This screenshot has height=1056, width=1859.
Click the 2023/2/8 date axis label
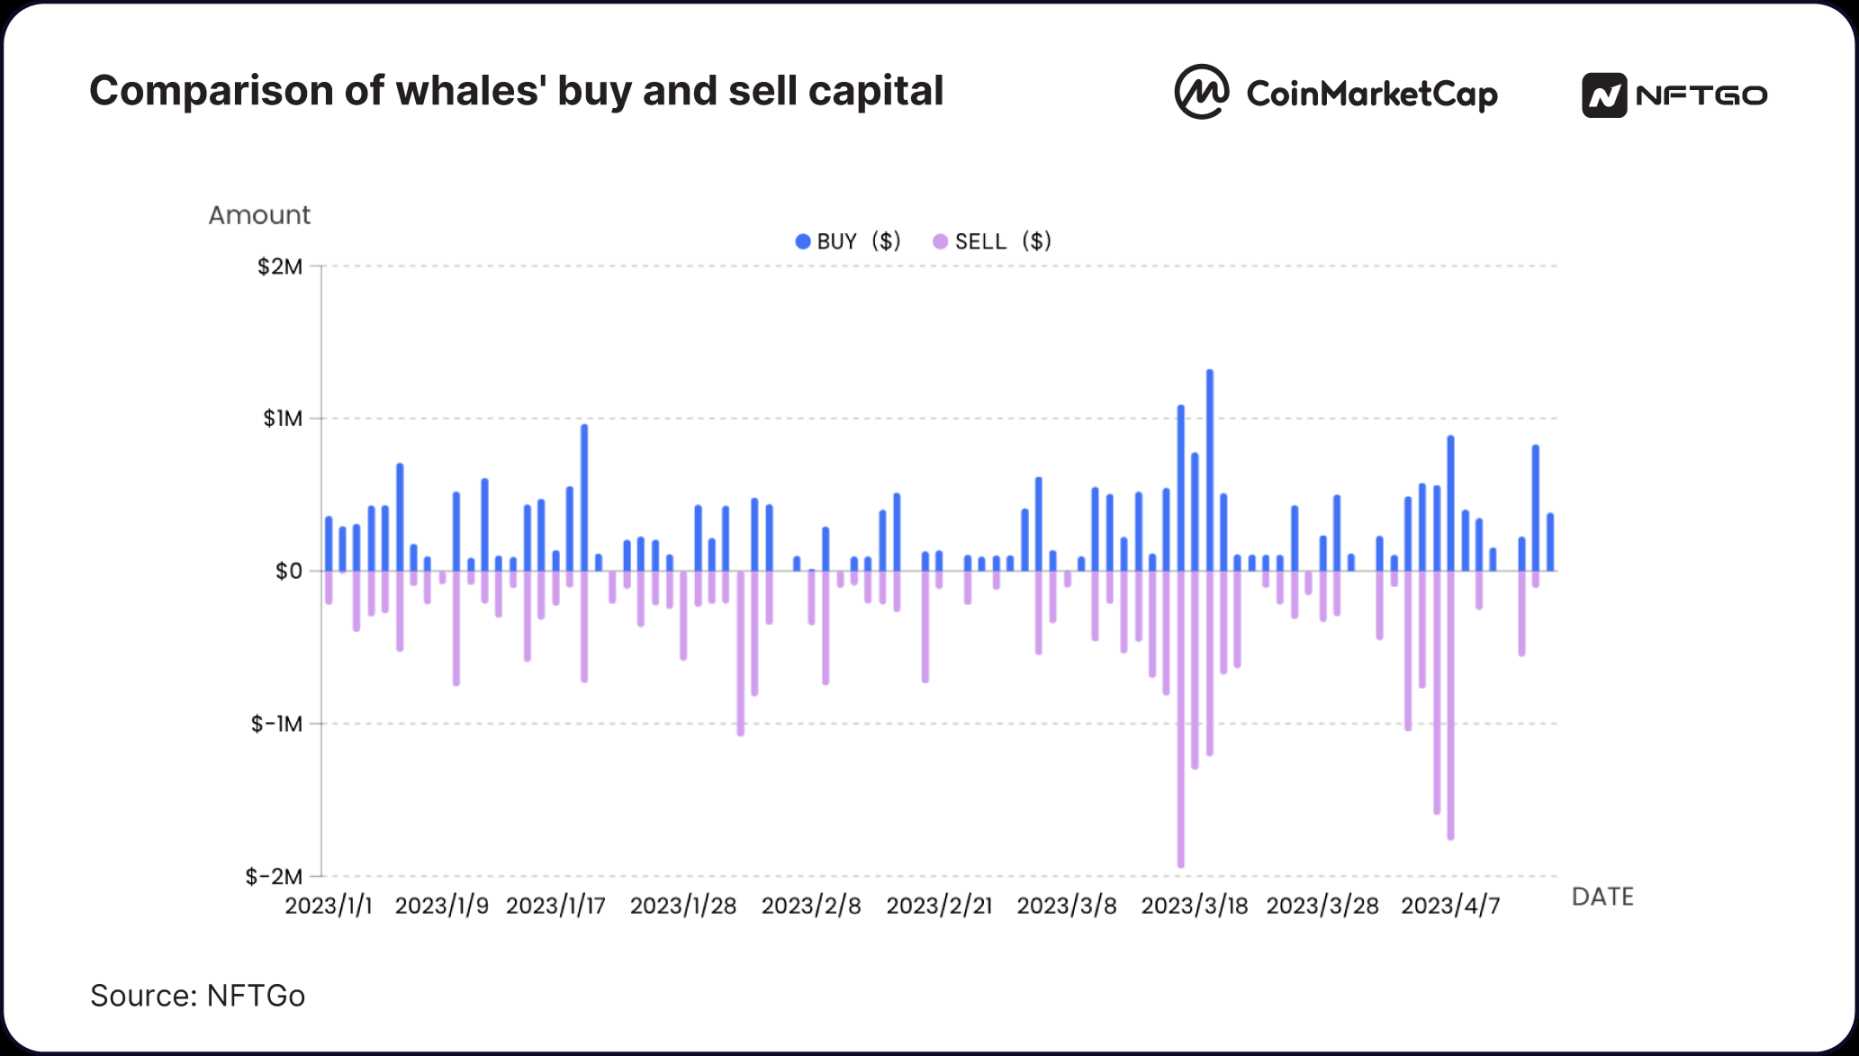tap(811, 905)
